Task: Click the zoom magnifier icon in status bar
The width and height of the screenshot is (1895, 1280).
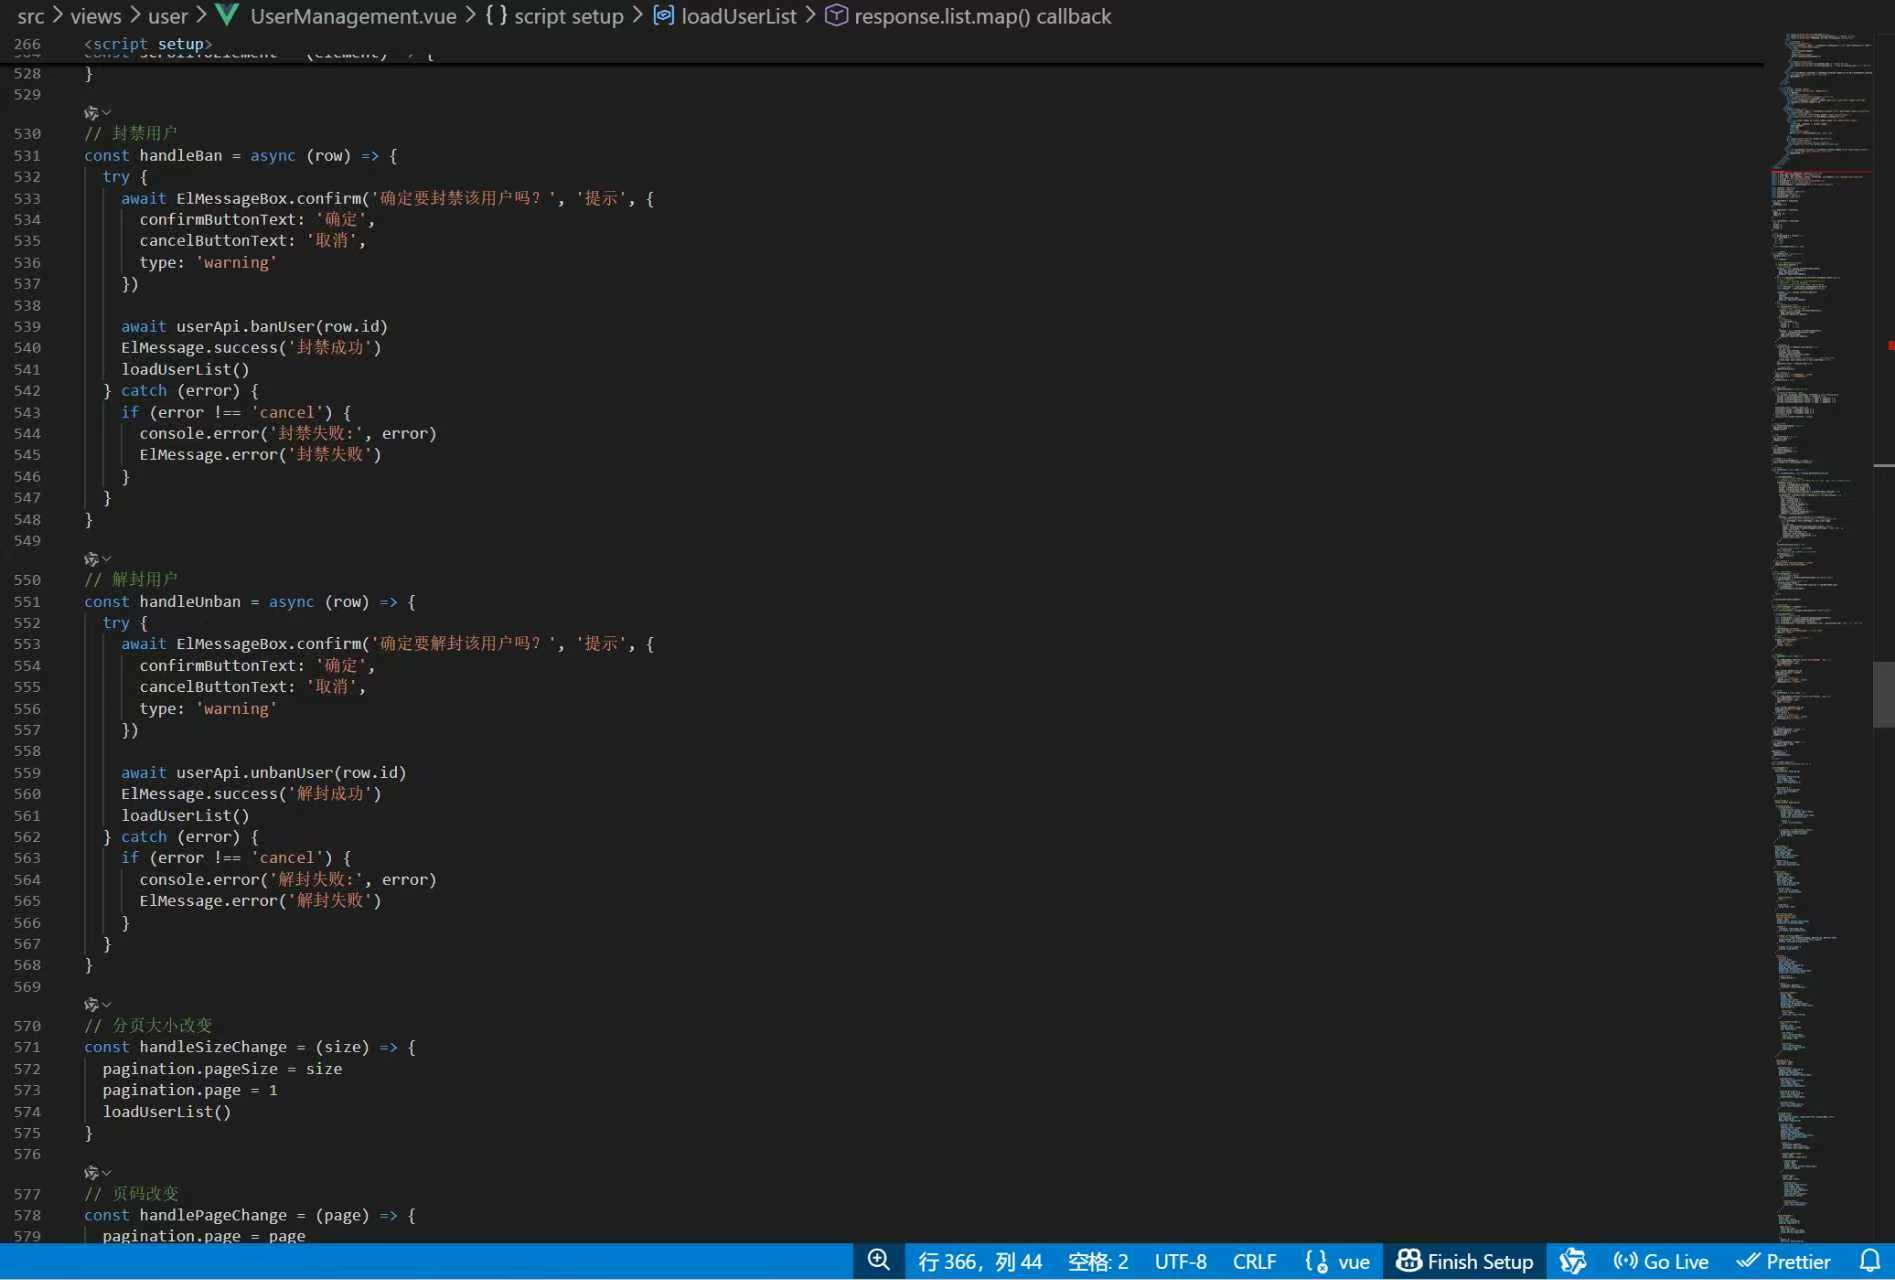Action: pos(878,1261)
